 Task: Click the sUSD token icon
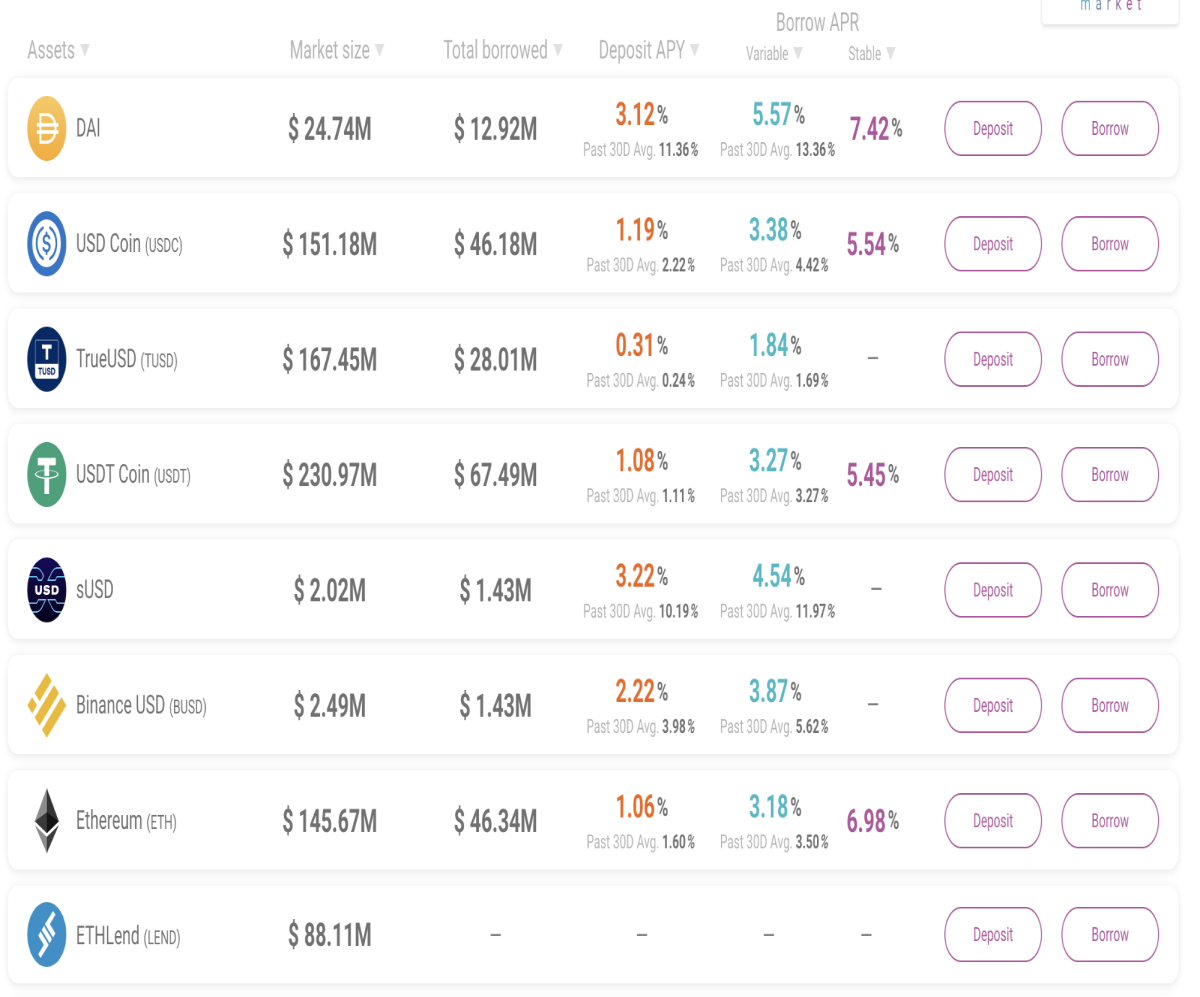click(47, 590)
